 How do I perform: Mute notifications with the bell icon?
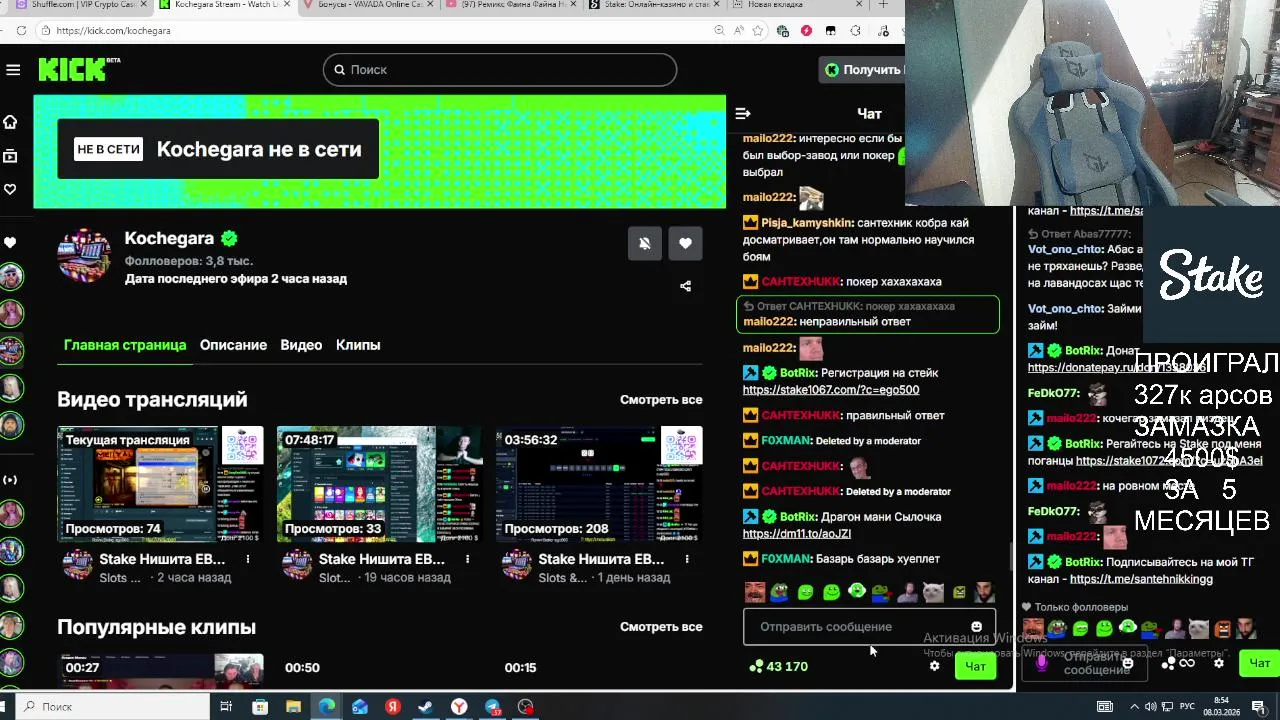[645, 243]
